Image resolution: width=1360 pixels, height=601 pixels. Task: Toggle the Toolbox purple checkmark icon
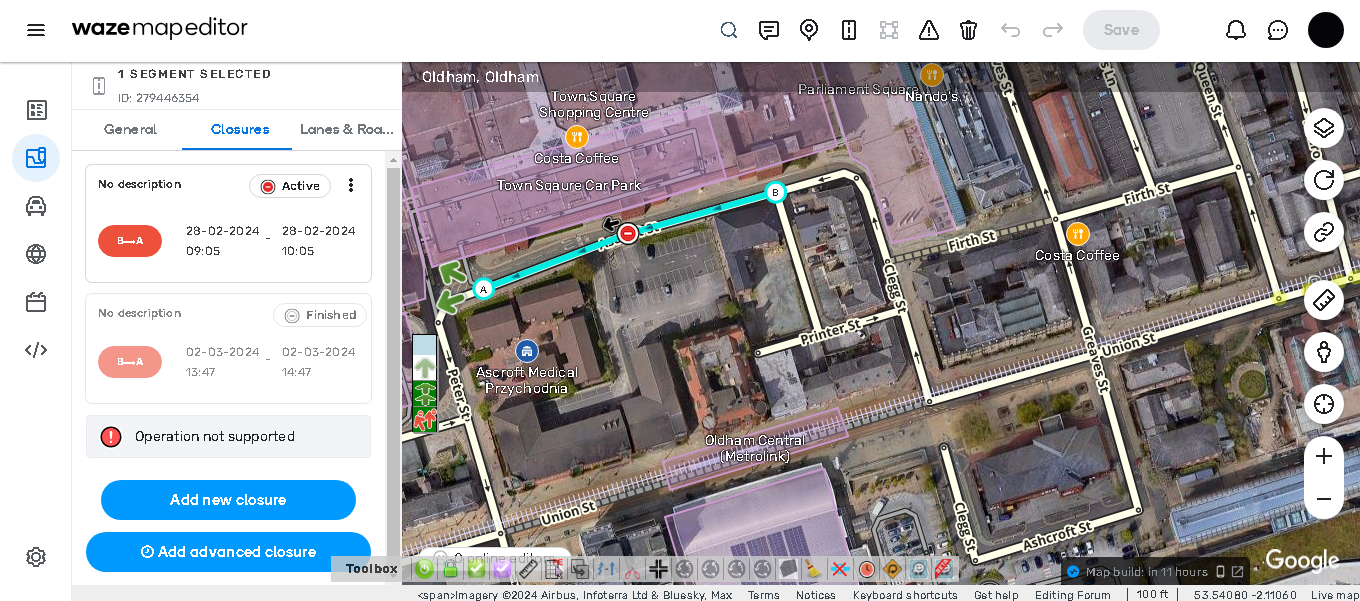coord(502,569)
